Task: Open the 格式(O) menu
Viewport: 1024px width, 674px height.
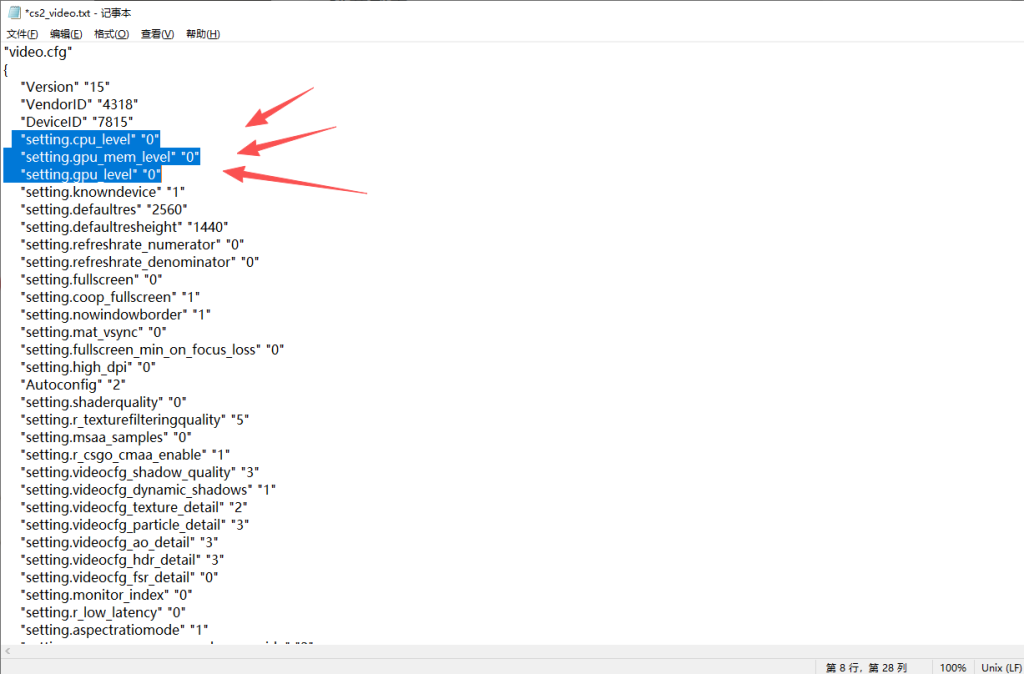Action: click(x=111, y=34)
